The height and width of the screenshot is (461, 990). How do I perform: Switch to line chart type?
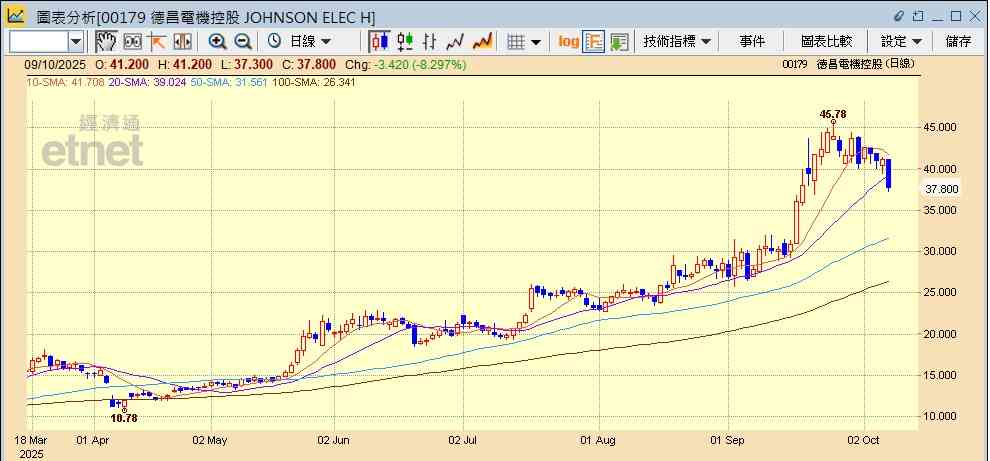456,41
